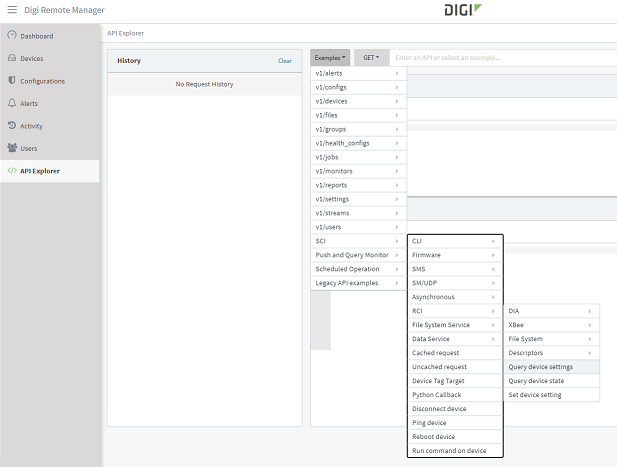Click the Dashboard gauge icon

12,35
